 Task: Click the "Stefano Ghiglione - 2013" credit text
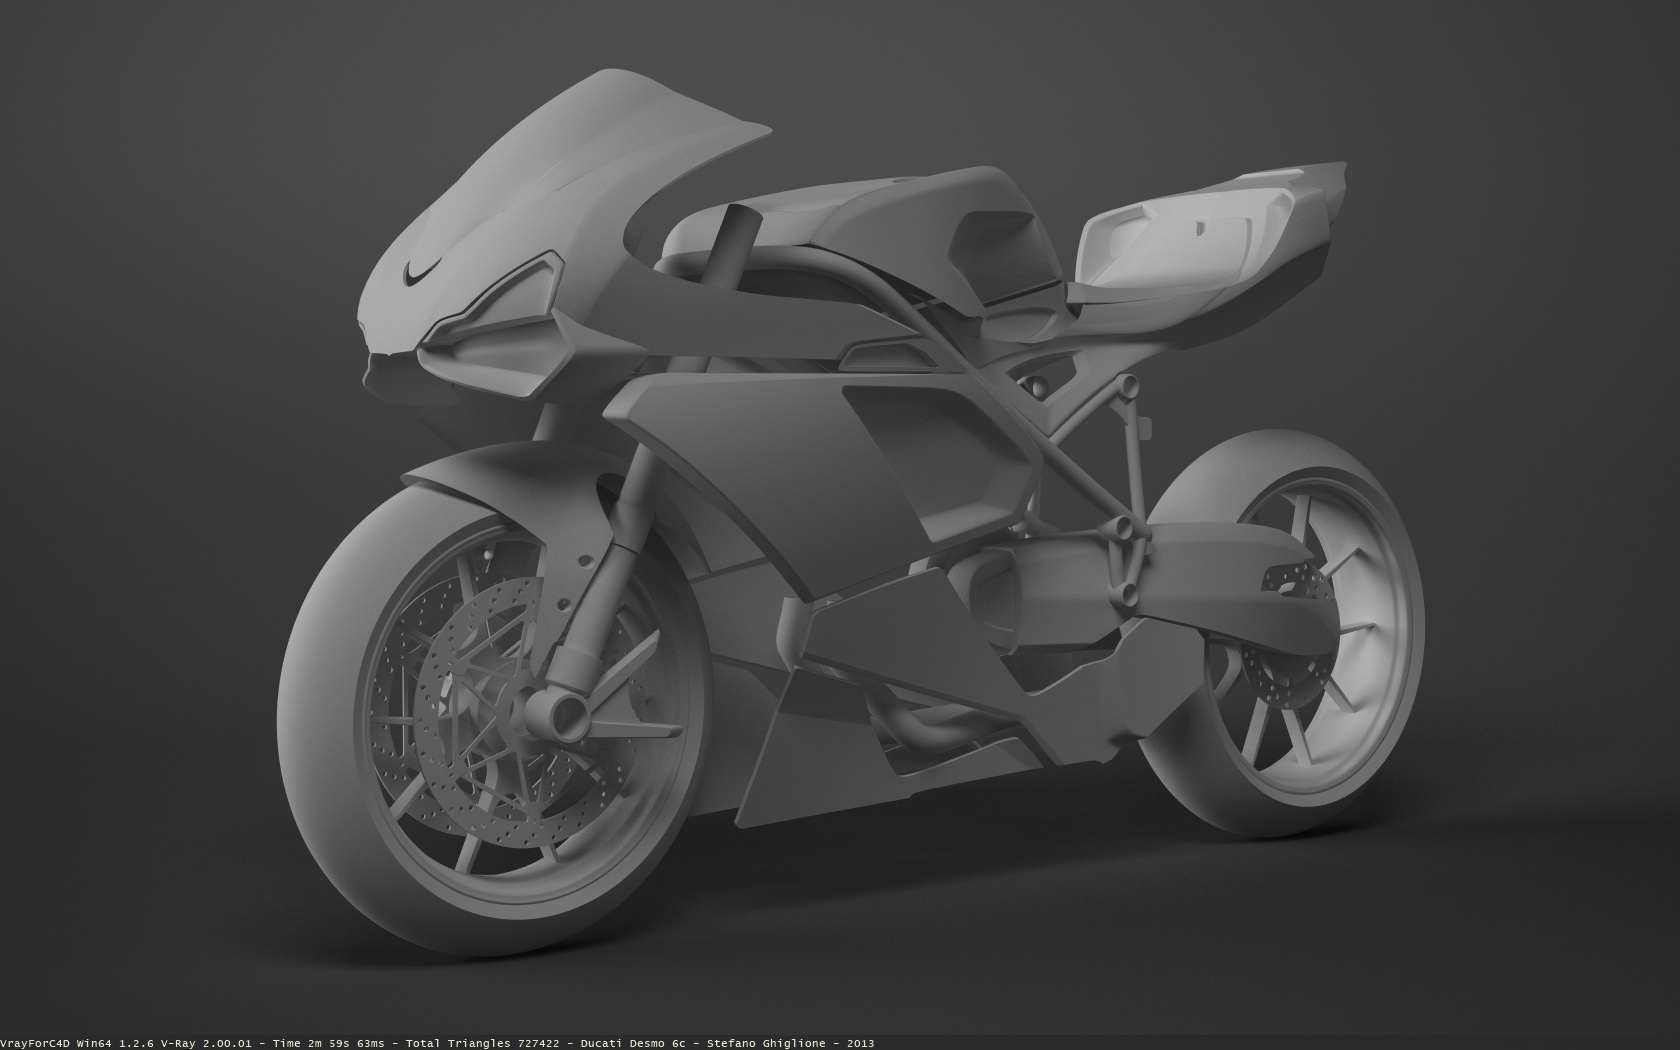[790, 1043]
